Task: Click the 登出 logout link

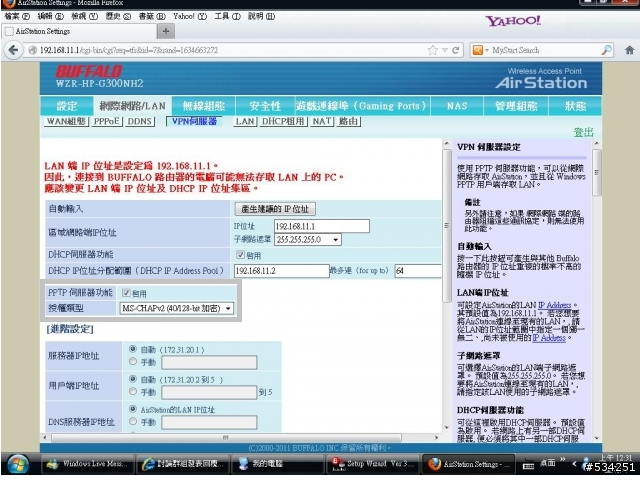Action: click(x=583, y=132)
